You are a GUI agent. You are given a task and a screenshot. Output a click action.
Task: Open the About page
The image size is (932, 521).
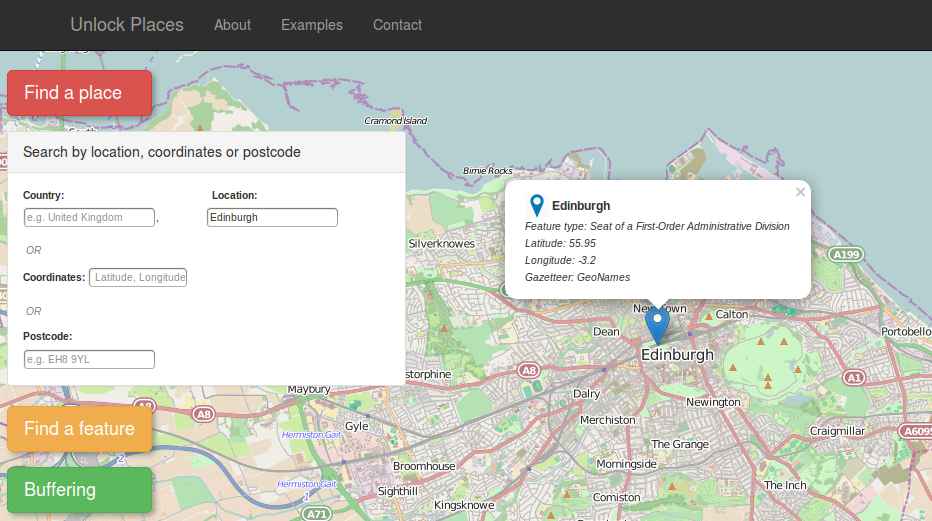click(x=232, y=25)
